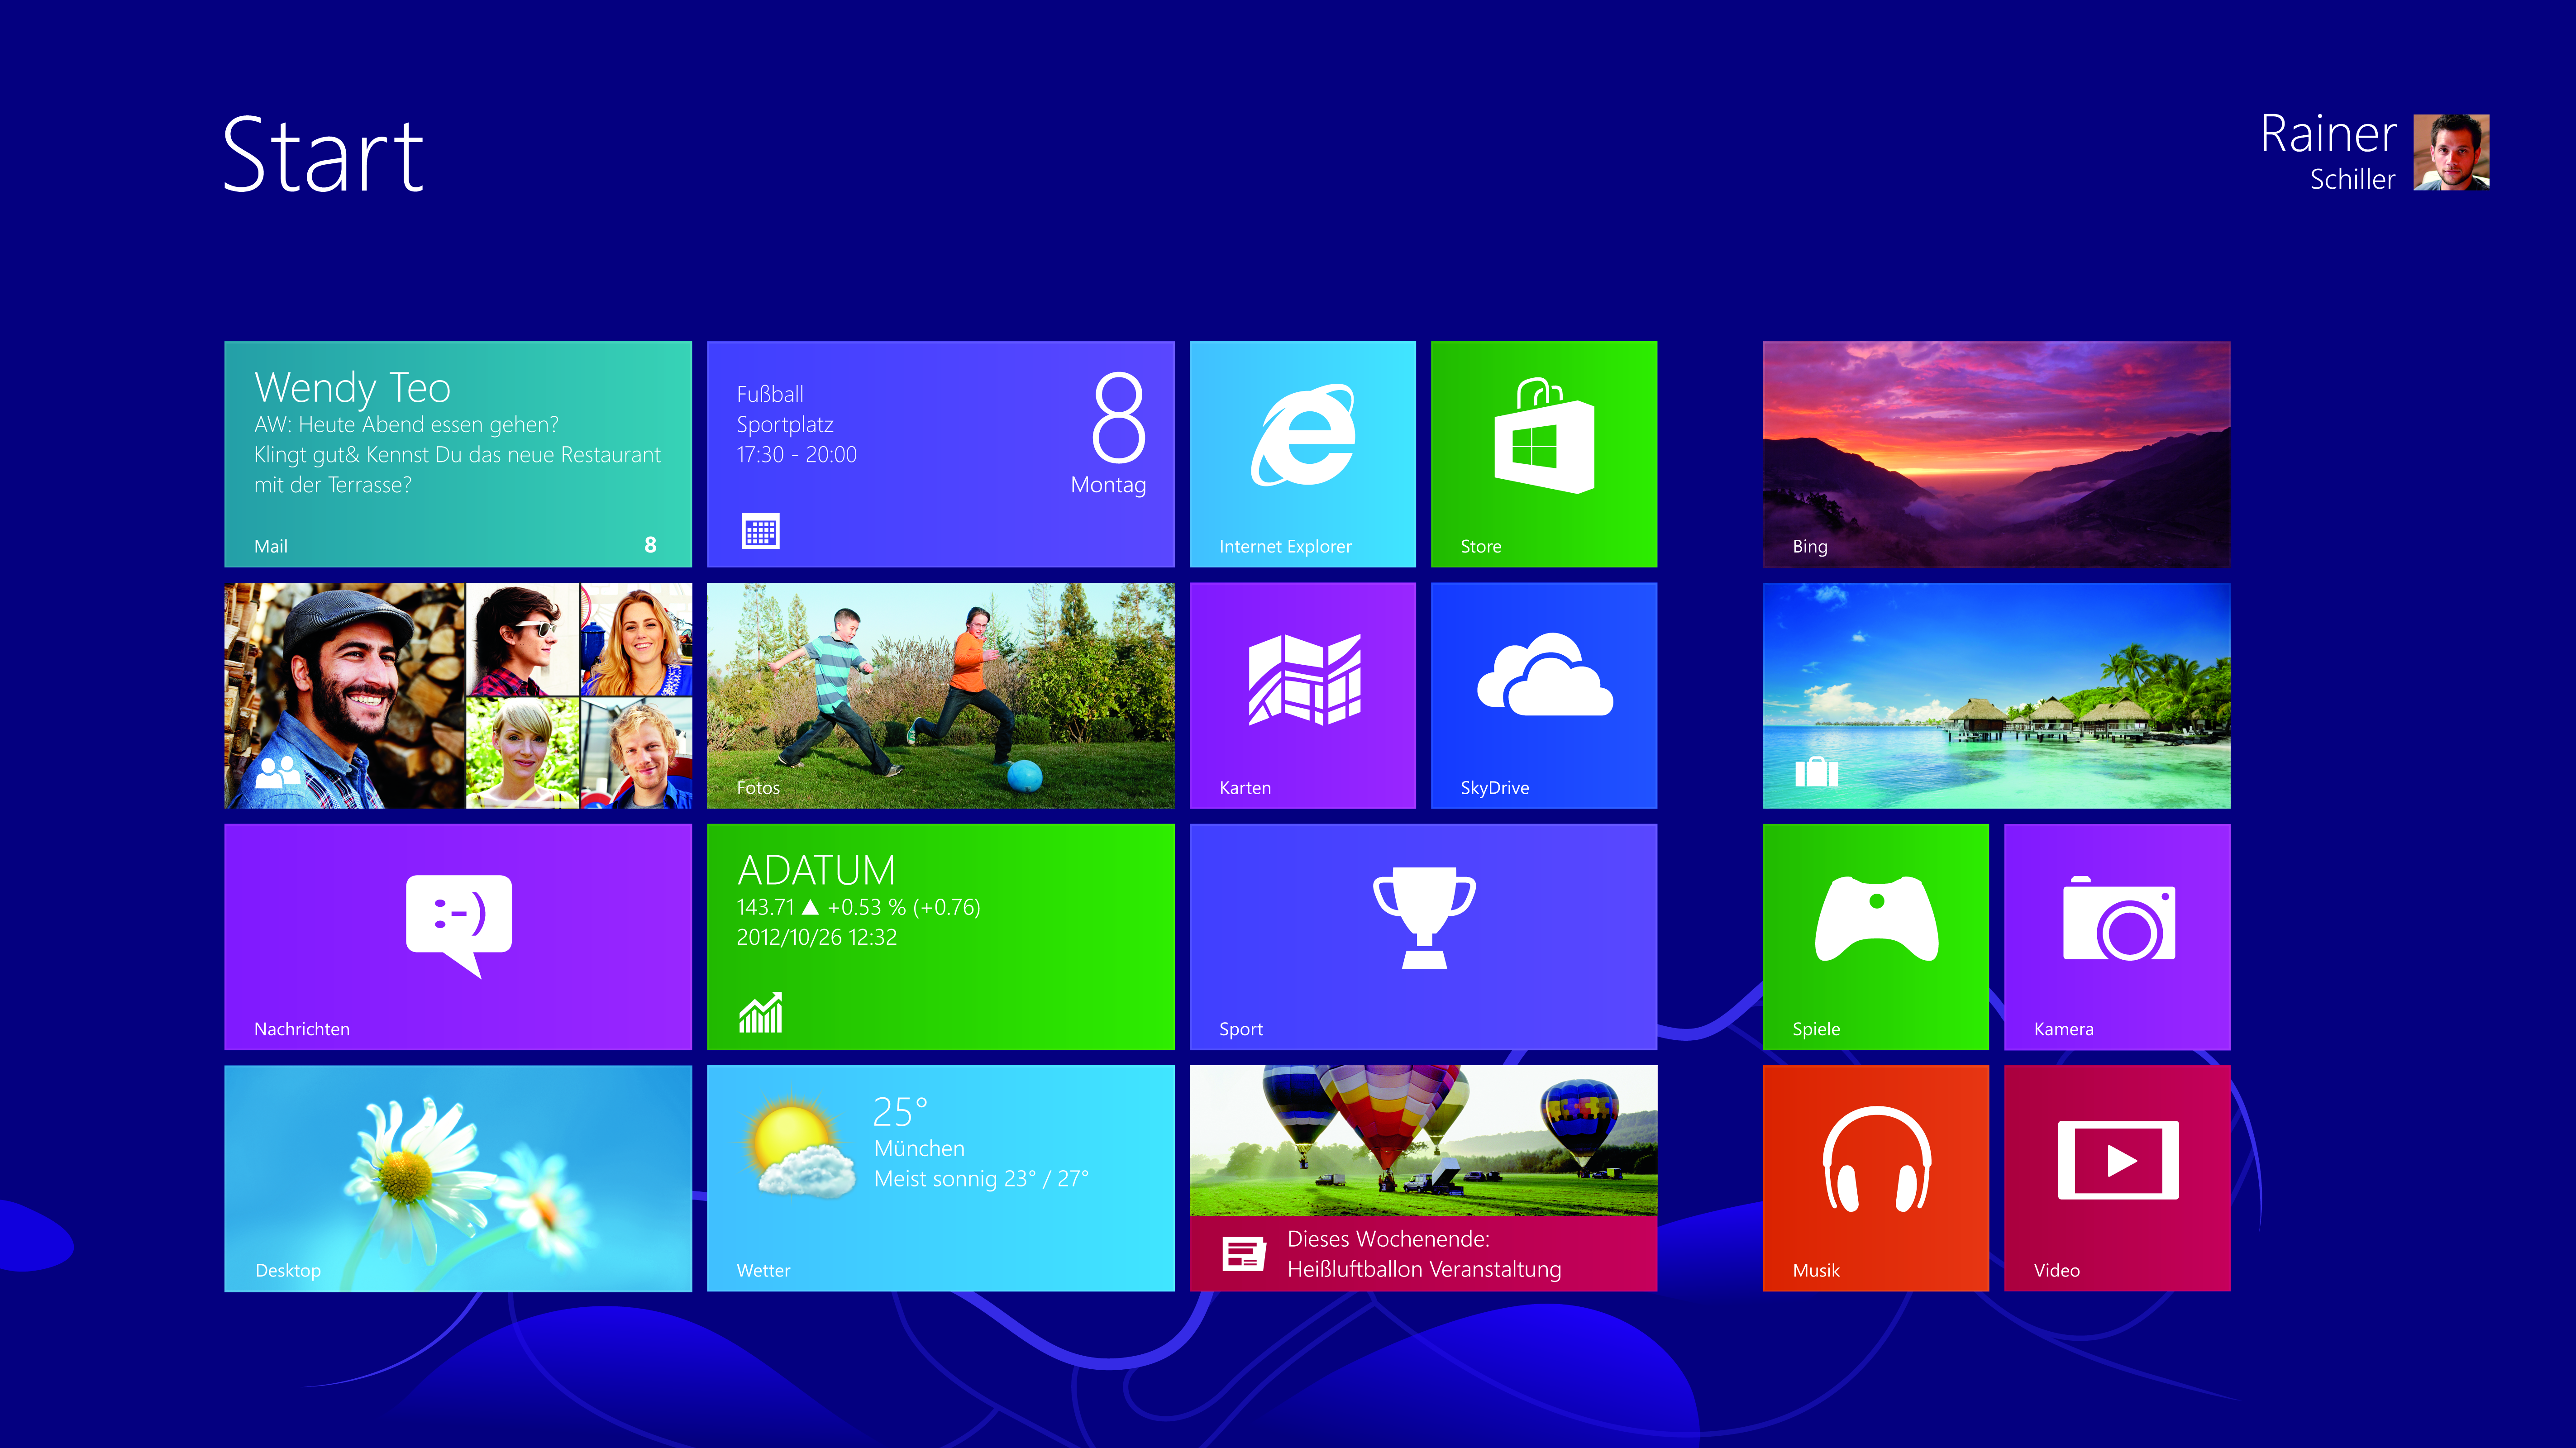Click the Mail unread count 8

[650, 545]
